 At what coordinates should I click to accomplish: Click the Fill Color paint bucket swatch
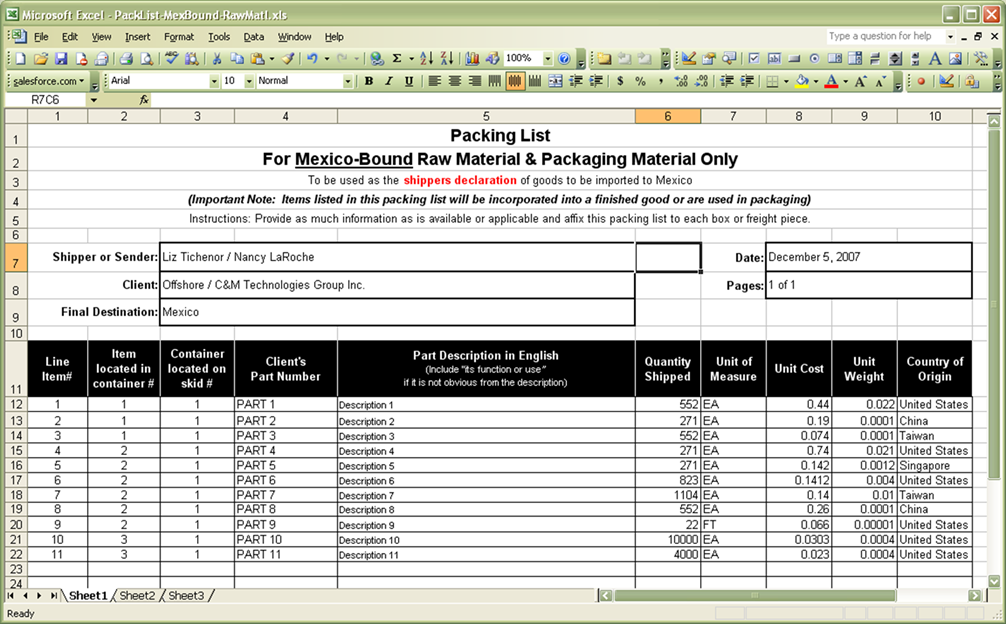(x=802, y=81)
